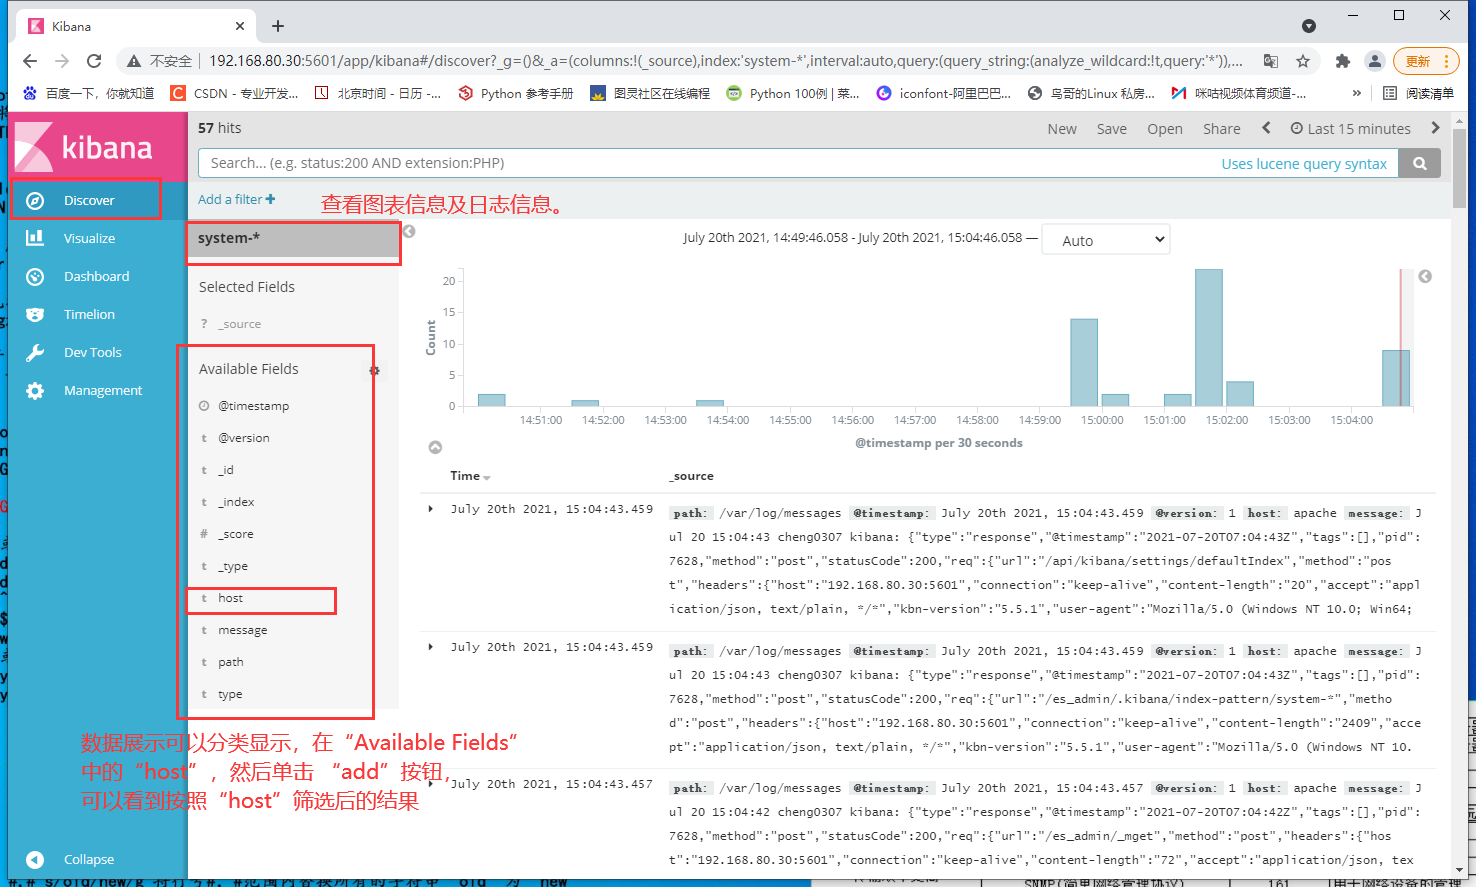Expand the log row at 15:04:43.457

coord(431,784)
